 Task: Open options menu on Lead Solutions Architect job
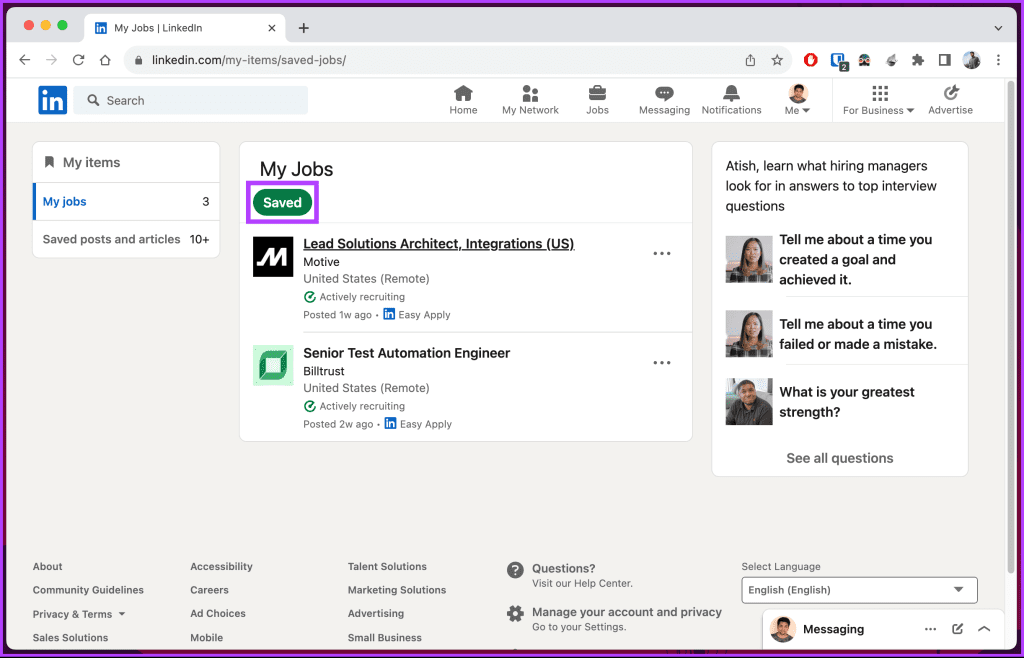pos(661,253)
